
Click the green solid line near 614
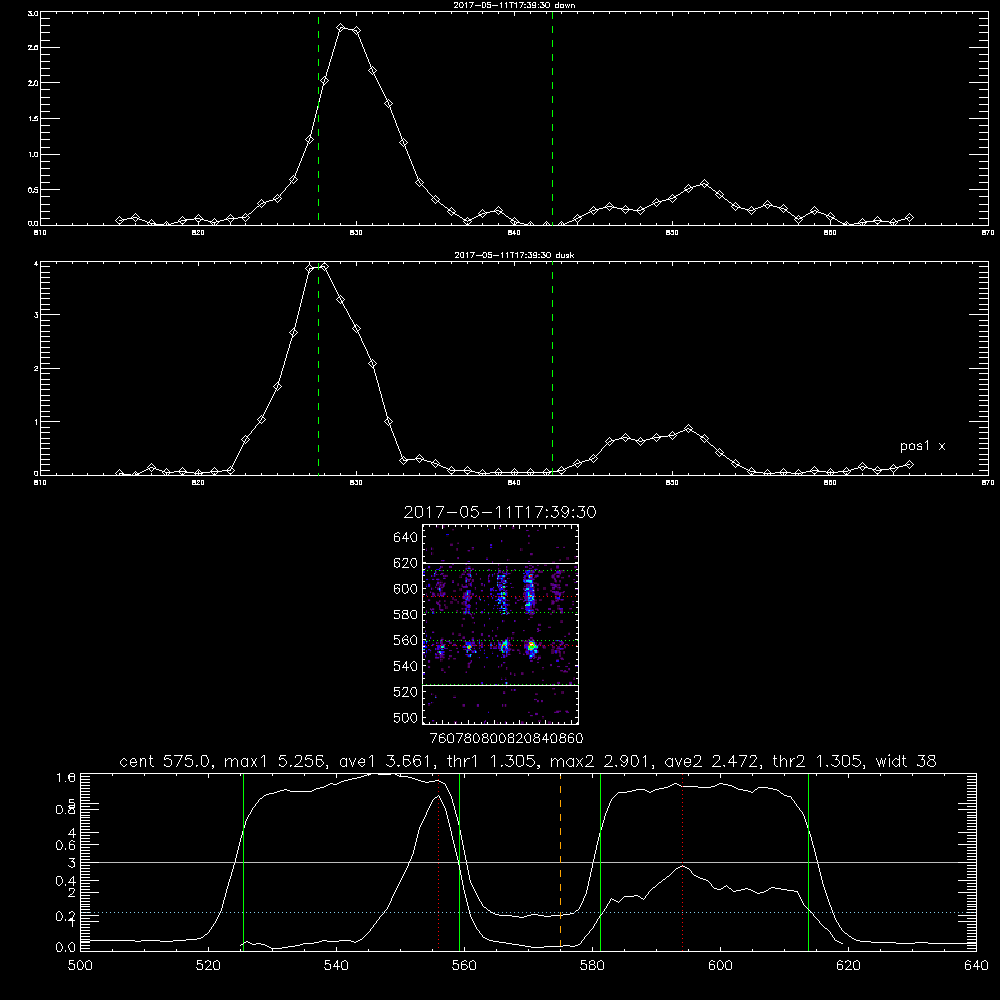click(808, 861)
